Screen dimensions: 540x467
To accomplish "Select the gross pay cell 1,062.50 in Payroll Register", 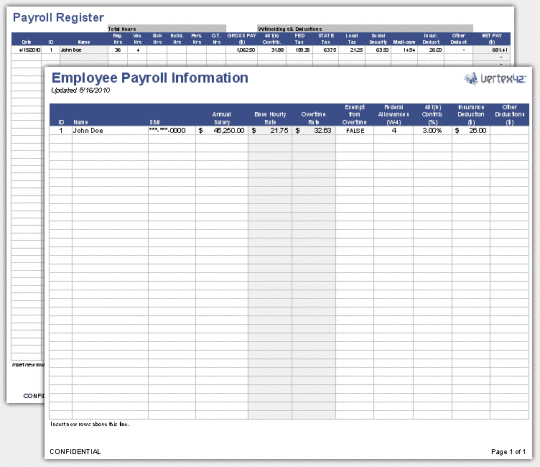I will coord(242,50).
